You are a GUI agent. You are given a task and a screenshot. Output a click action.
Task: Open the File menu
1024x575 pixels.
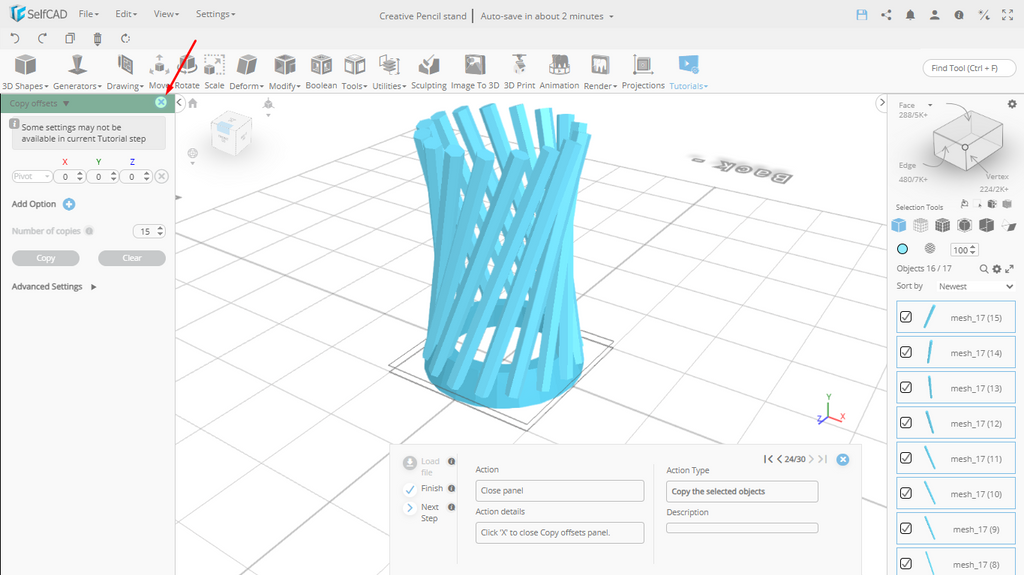88,14
